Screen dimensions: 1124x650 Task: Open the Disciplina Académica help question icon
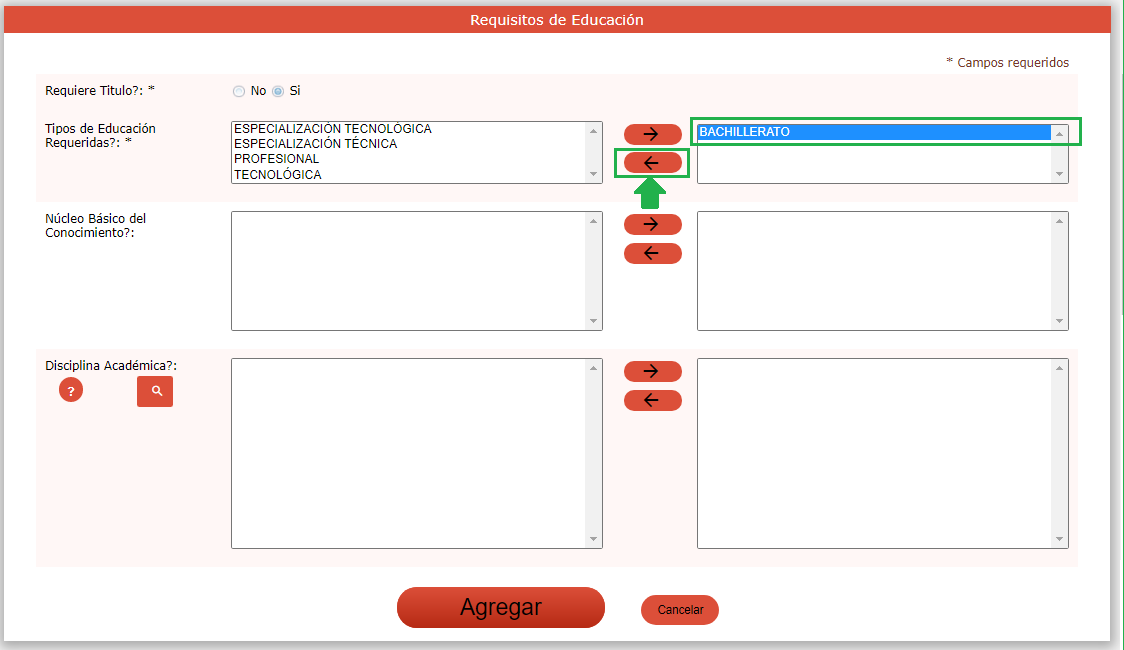click(x=71, y=391)
